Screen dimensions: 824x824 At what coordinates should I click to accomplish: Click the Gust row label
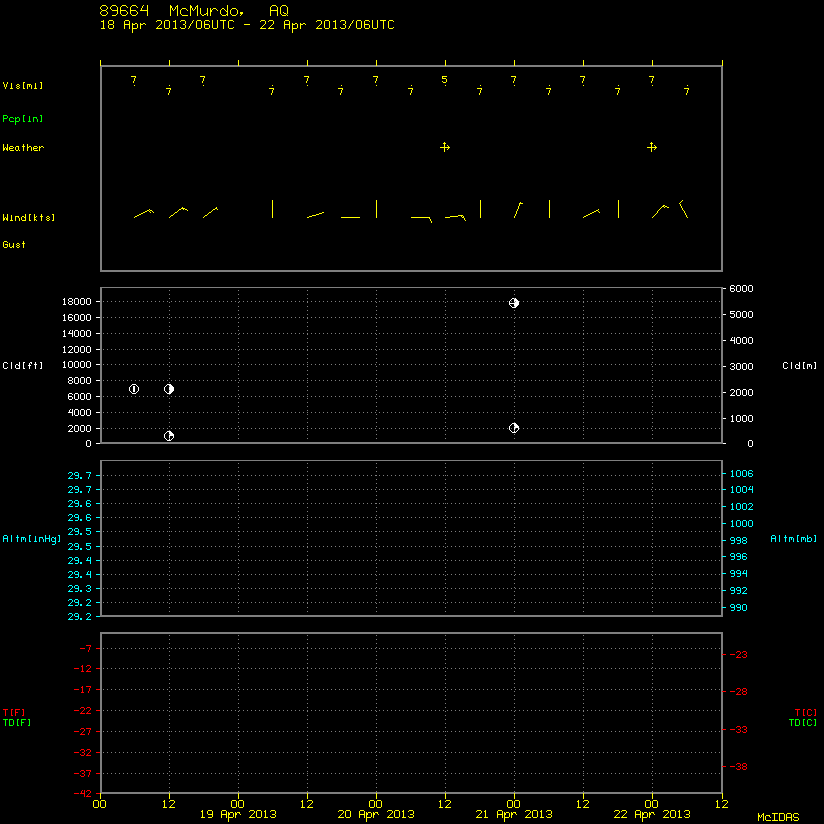[14, 244]
